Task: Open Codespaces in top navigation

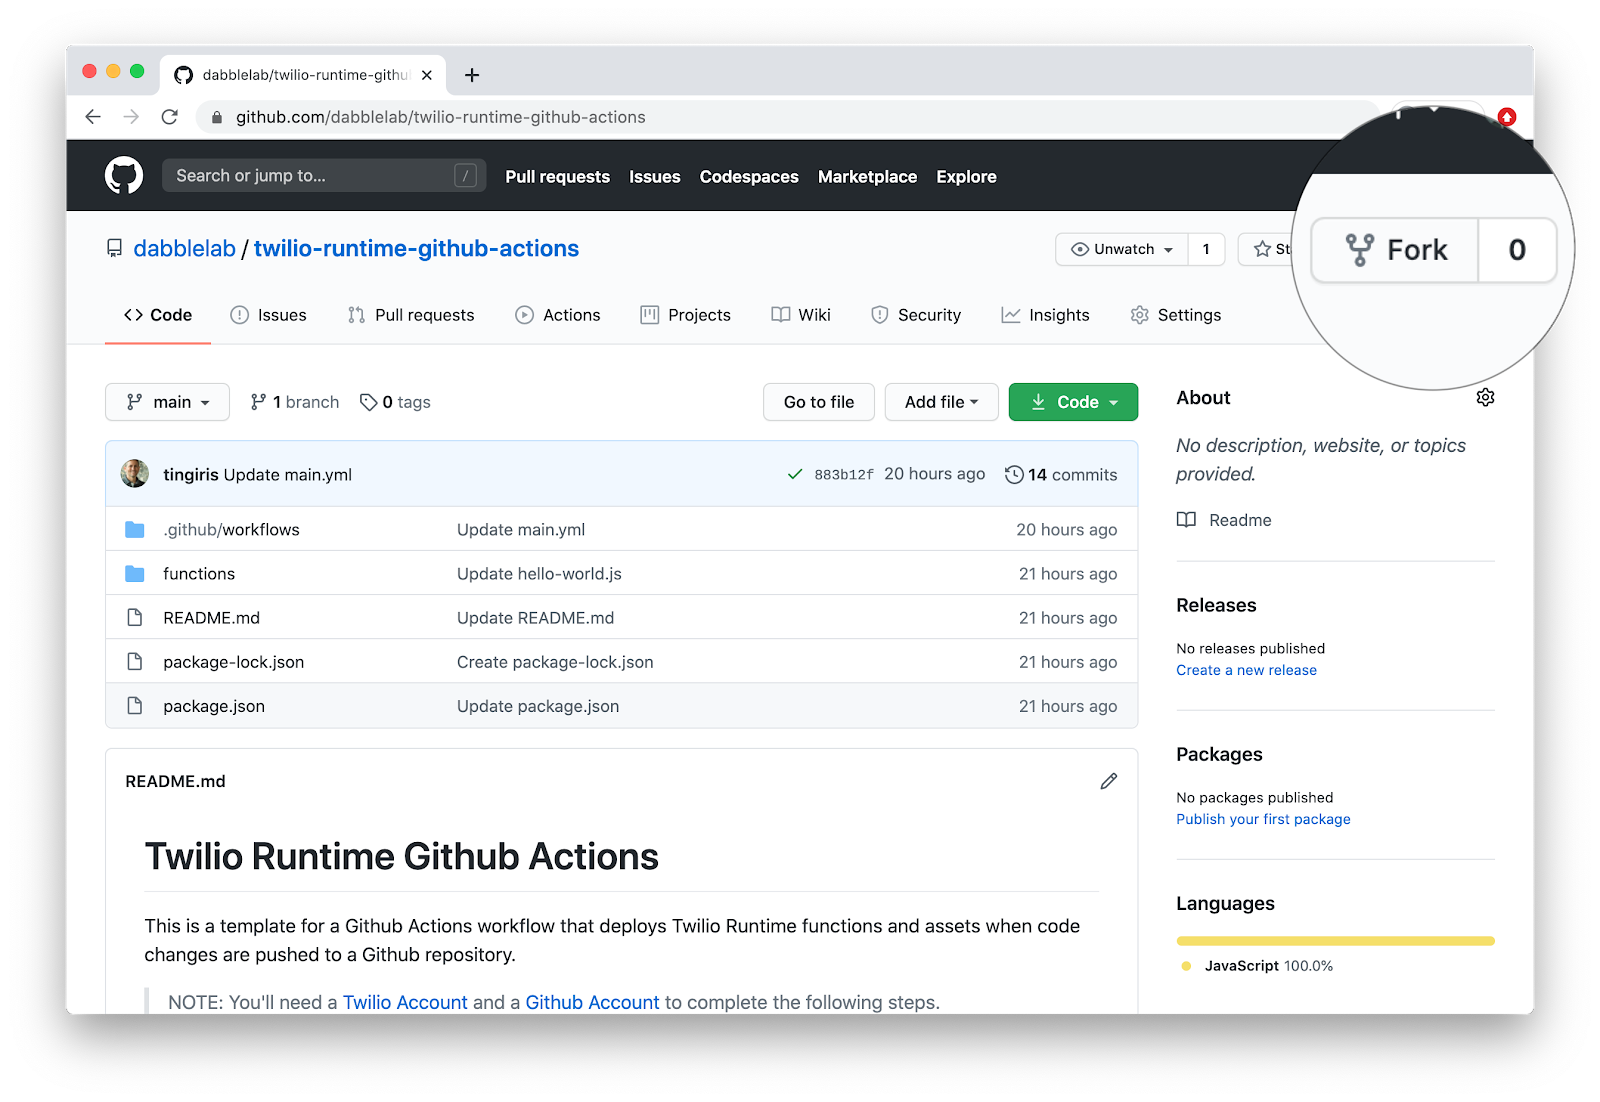Action: [x=749, y=176]
